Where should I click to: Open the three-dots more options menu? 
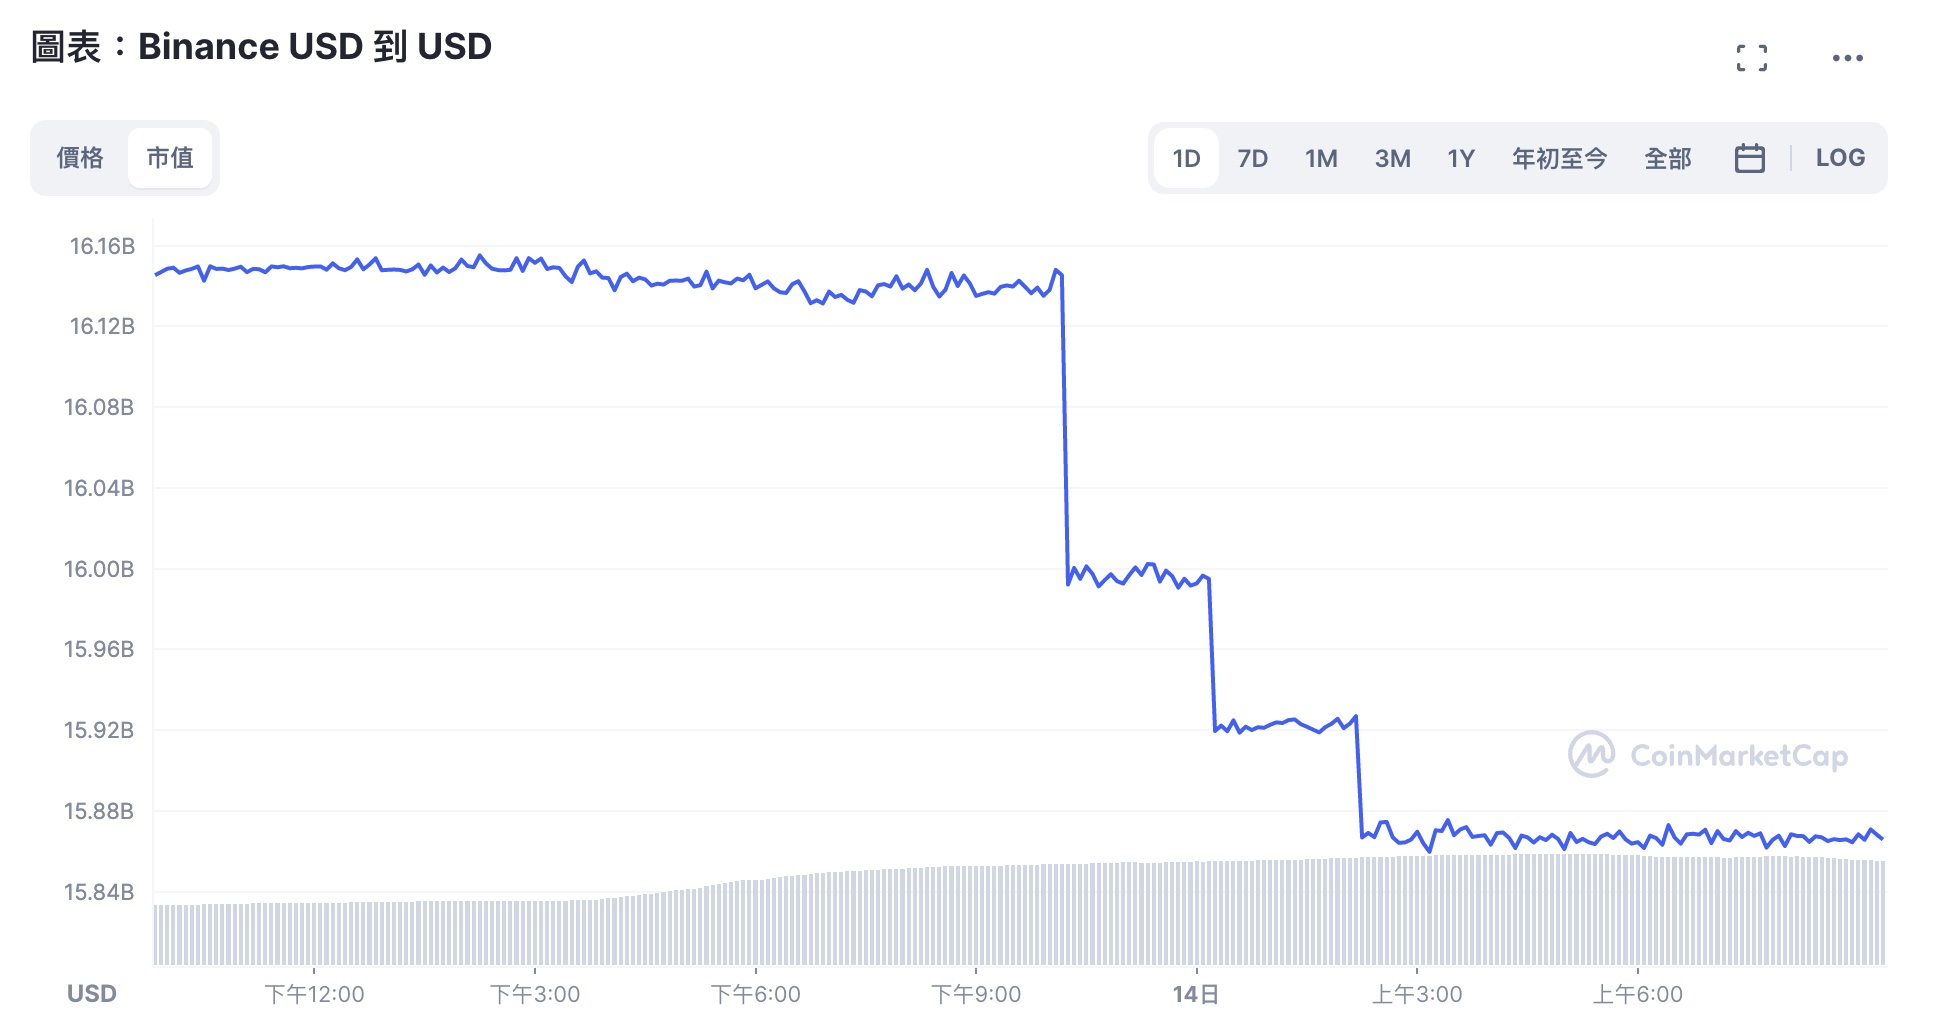click(1847, 58)
